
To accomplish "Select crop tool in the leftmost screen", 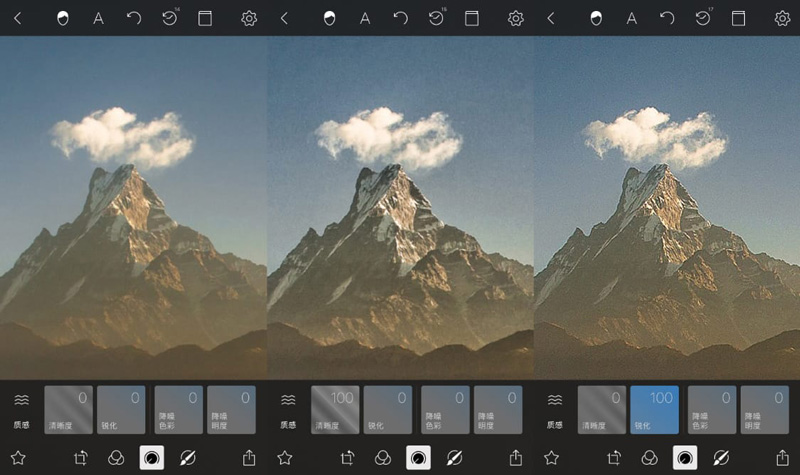I will pos(82,457).
